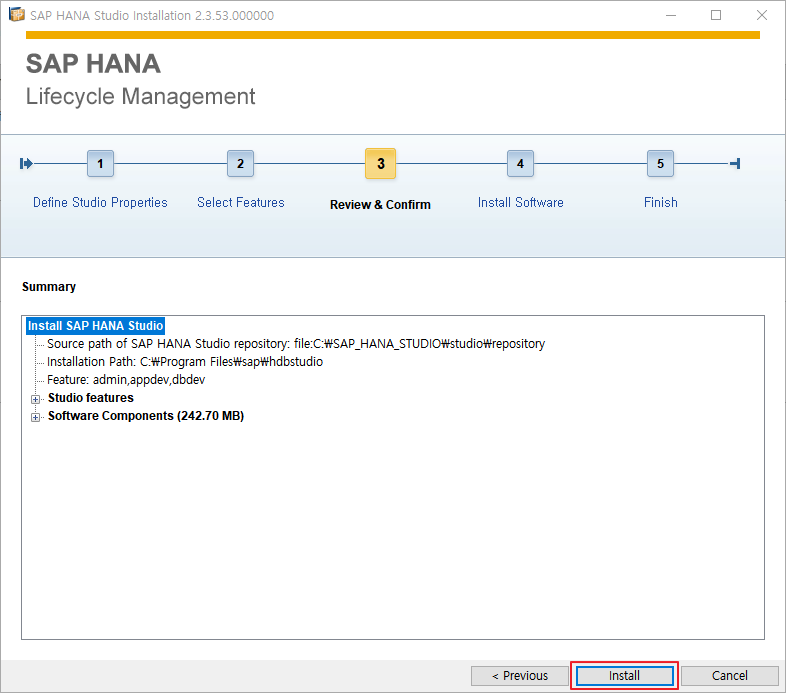Click the Install Software step label
786x693 pixels.
click(x=520, y=203)
